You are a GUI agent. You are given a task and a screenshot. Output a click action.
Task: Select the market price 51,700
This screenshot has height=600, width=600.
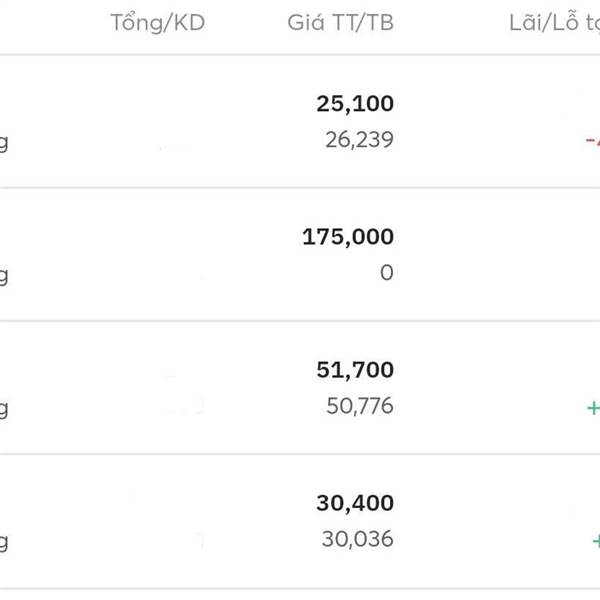[x=354, y=370]
